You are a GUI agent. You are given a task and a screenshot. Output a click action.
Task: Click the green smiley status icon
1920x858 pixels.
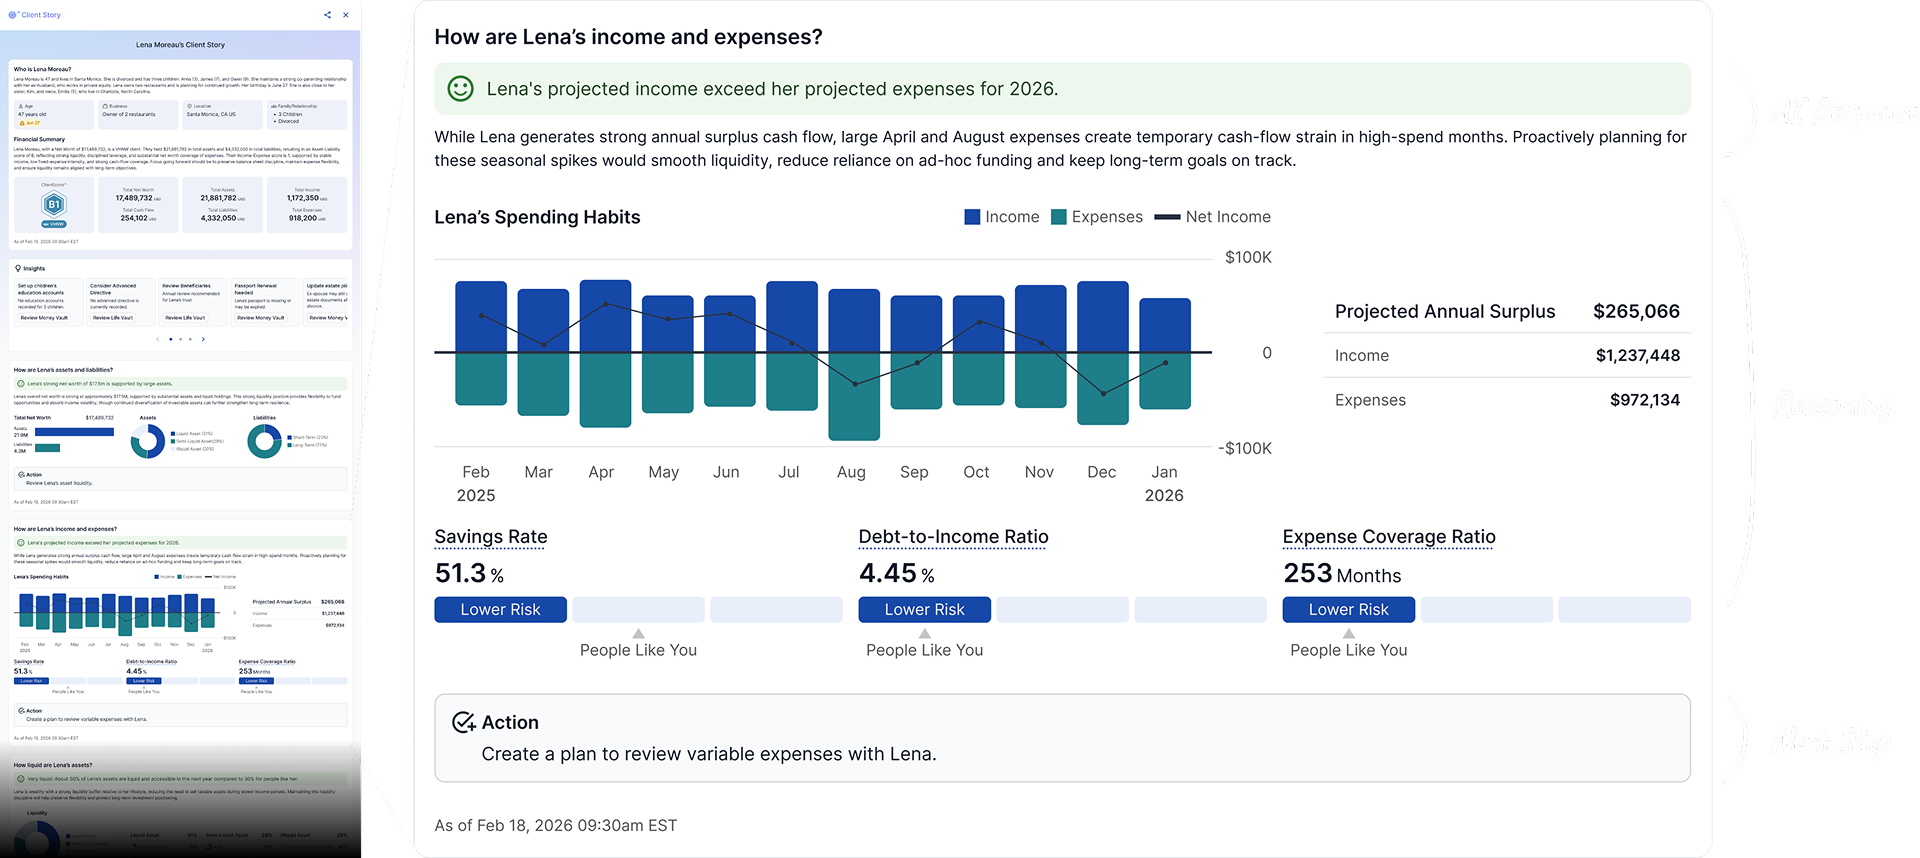pos(460,89)
